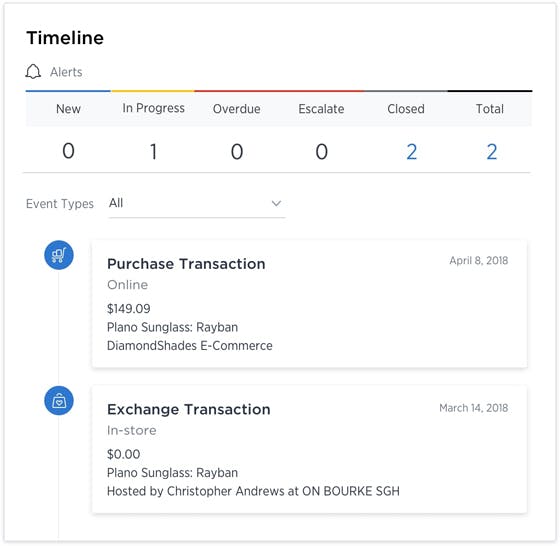The width and height of the screenshot is (560, 546).
Task: Open the Exchange Transaction card title
Action: click(189, 410)
